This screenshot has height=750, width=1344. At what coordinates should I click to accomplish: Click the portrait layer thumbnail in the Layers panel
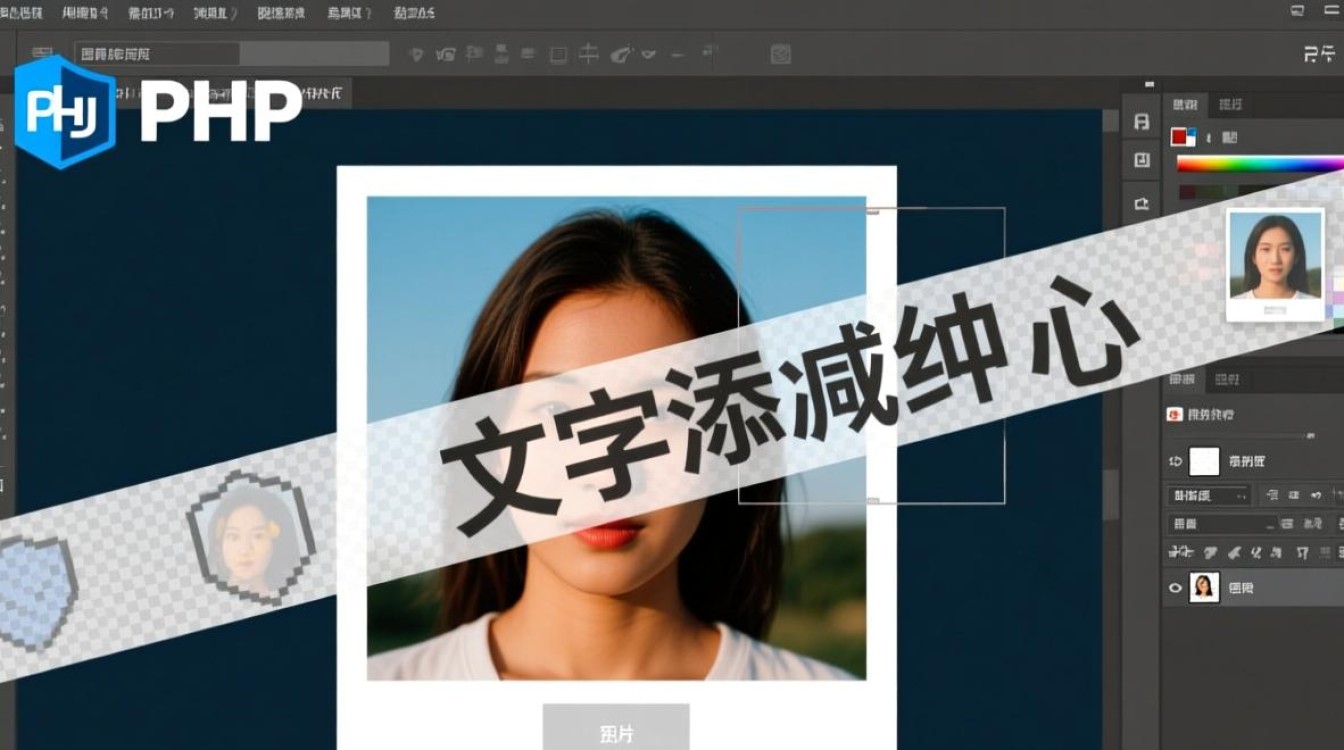point(1205,588)
